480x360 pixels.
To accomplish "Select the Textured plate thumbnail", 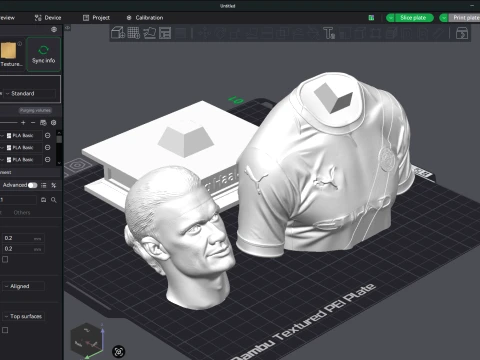I will pyautogui.click(x=8, y=51).
